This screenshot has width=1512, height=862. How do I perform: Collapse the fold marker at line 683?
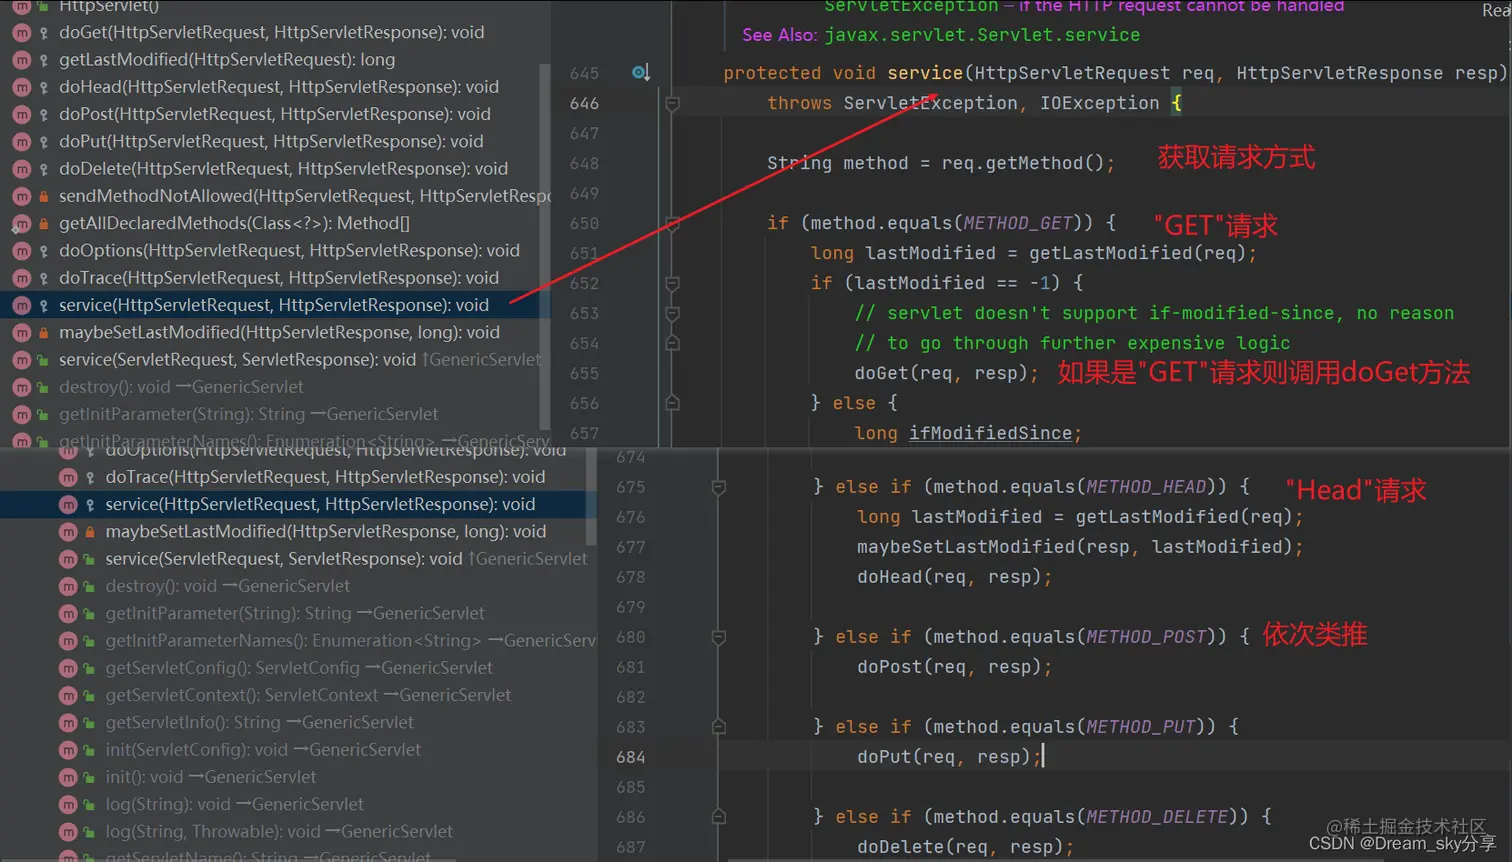718,727
